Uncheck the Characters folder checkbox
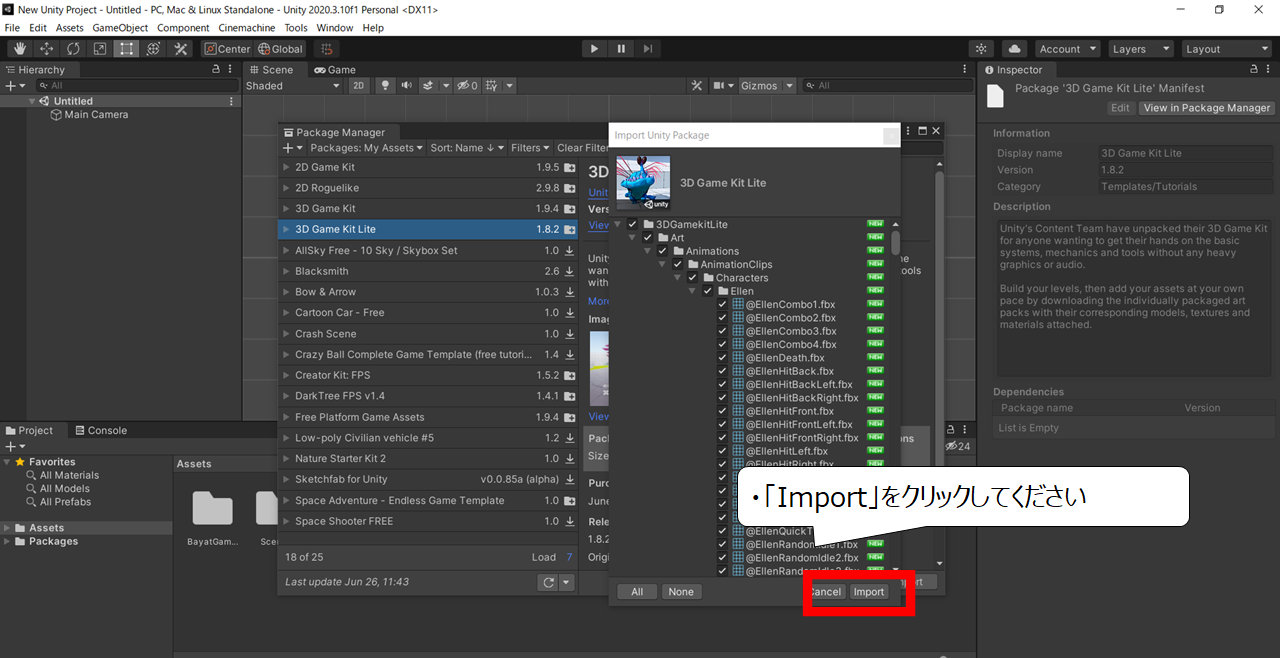Viewport: 1280px width, 658px height. point(693,278)
